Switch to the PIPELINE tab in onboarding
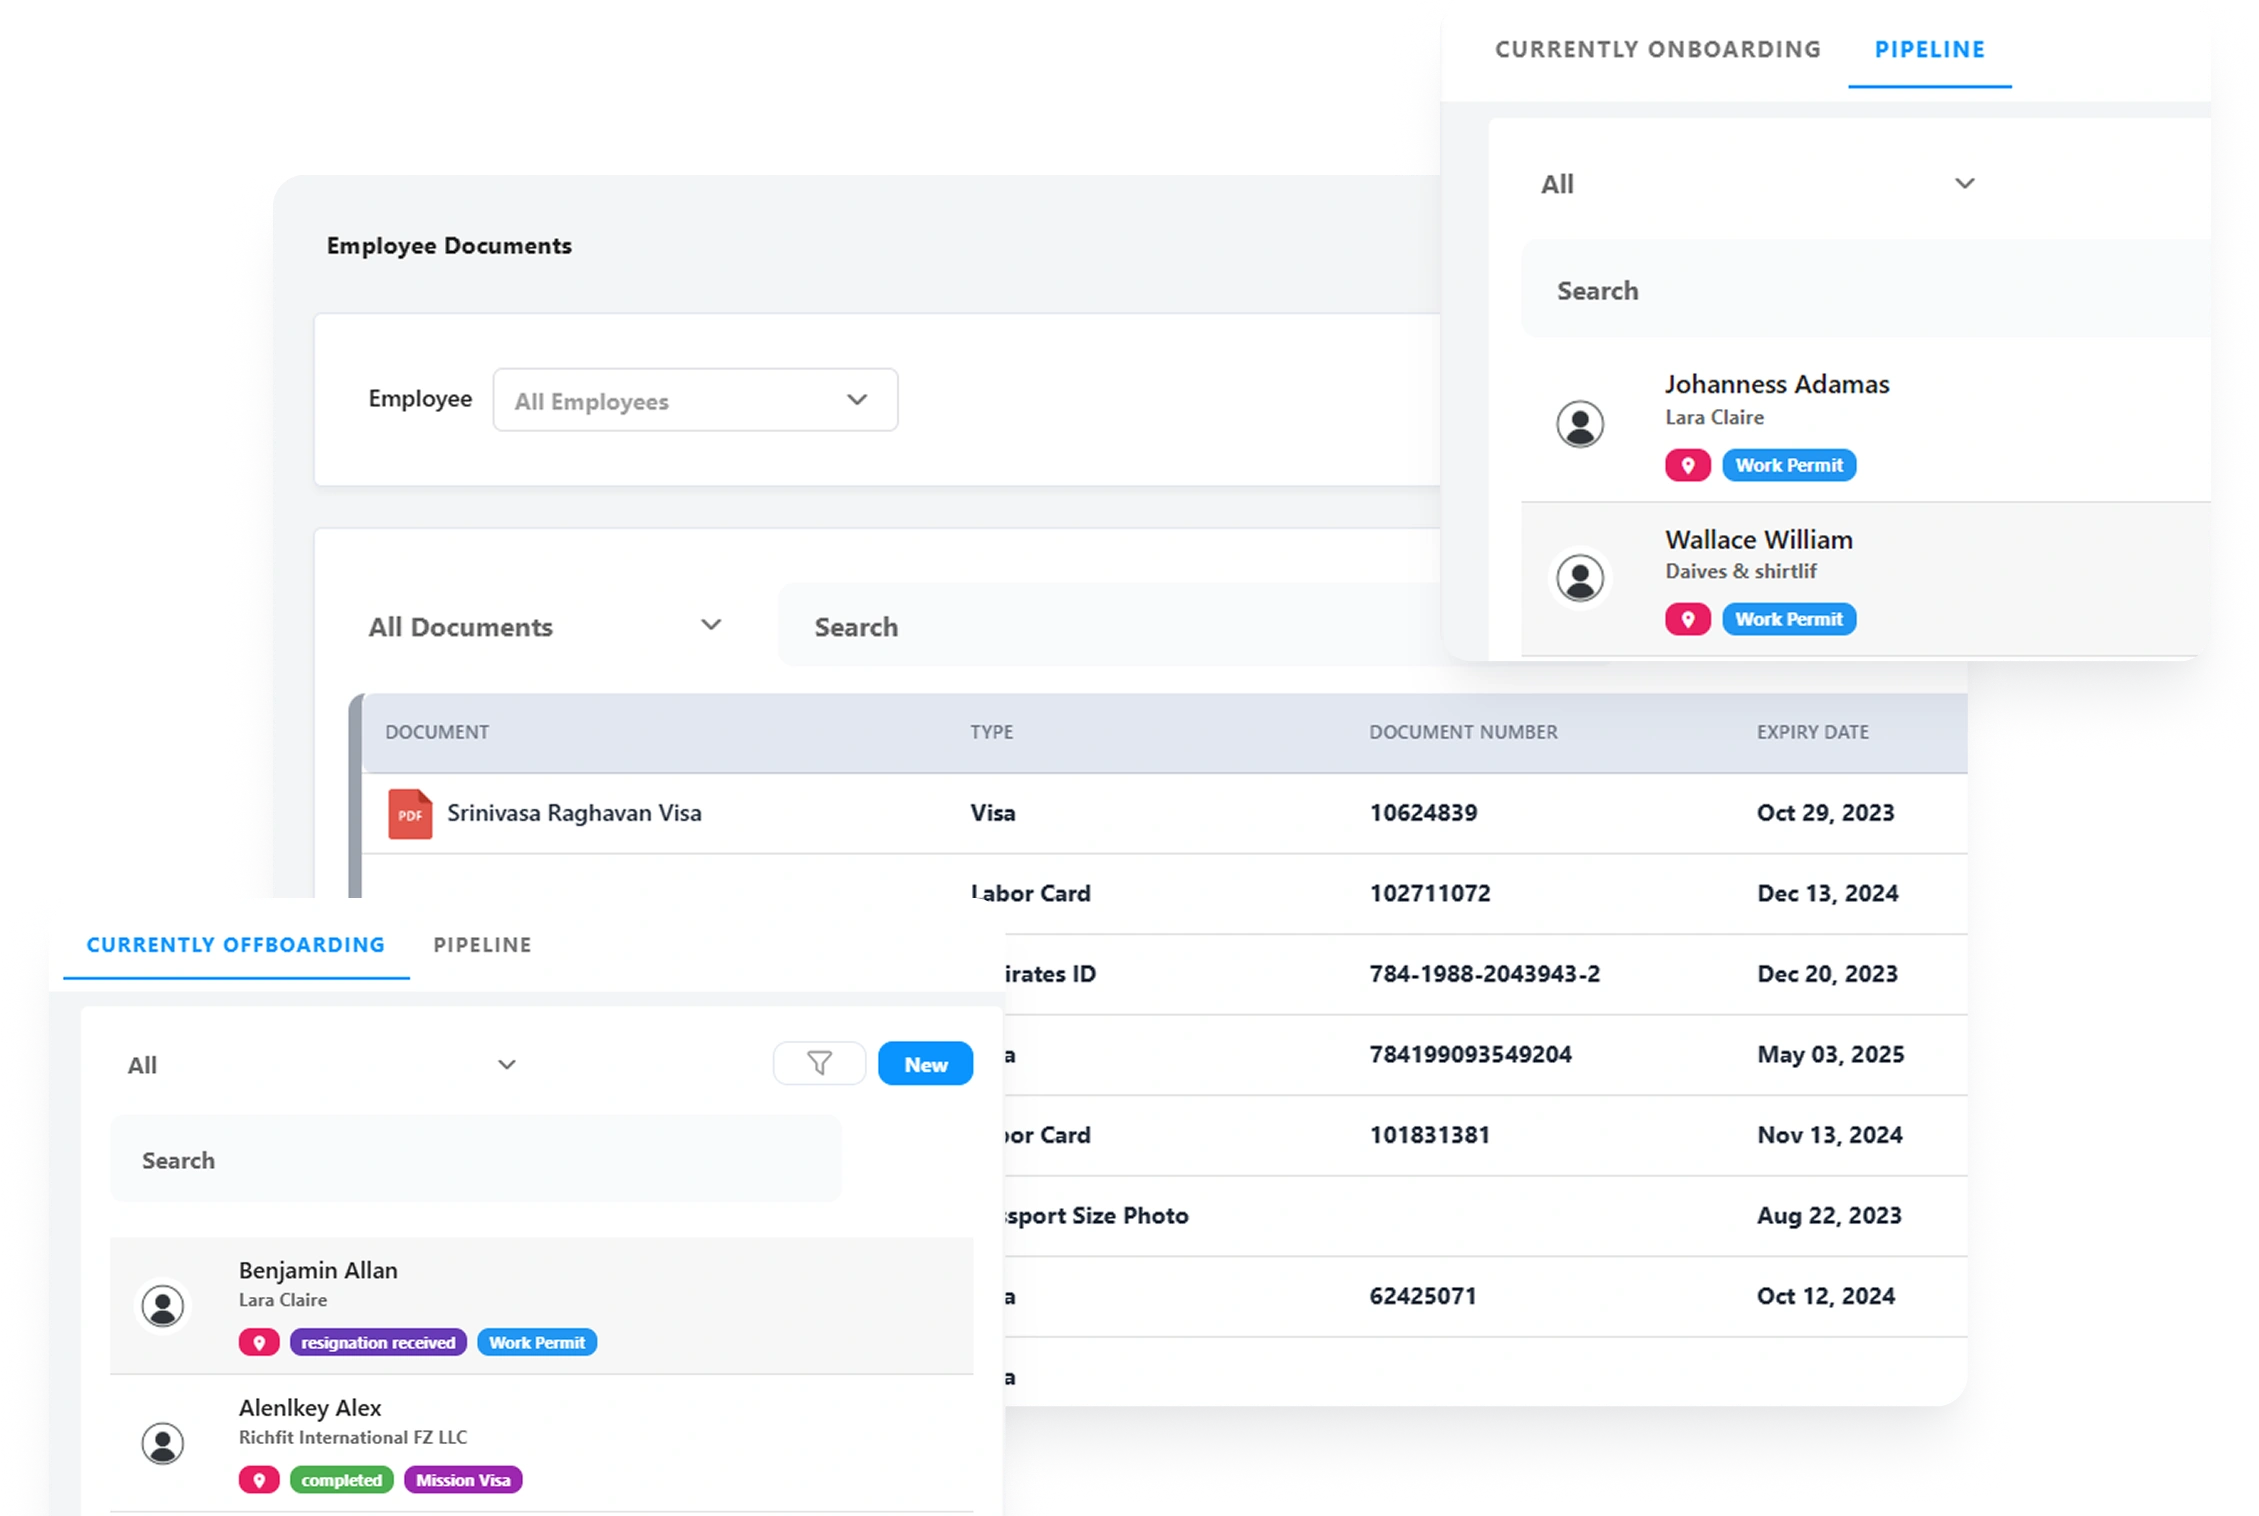This screenshot has width=2259, height=1516. [x=1929, y=49]
